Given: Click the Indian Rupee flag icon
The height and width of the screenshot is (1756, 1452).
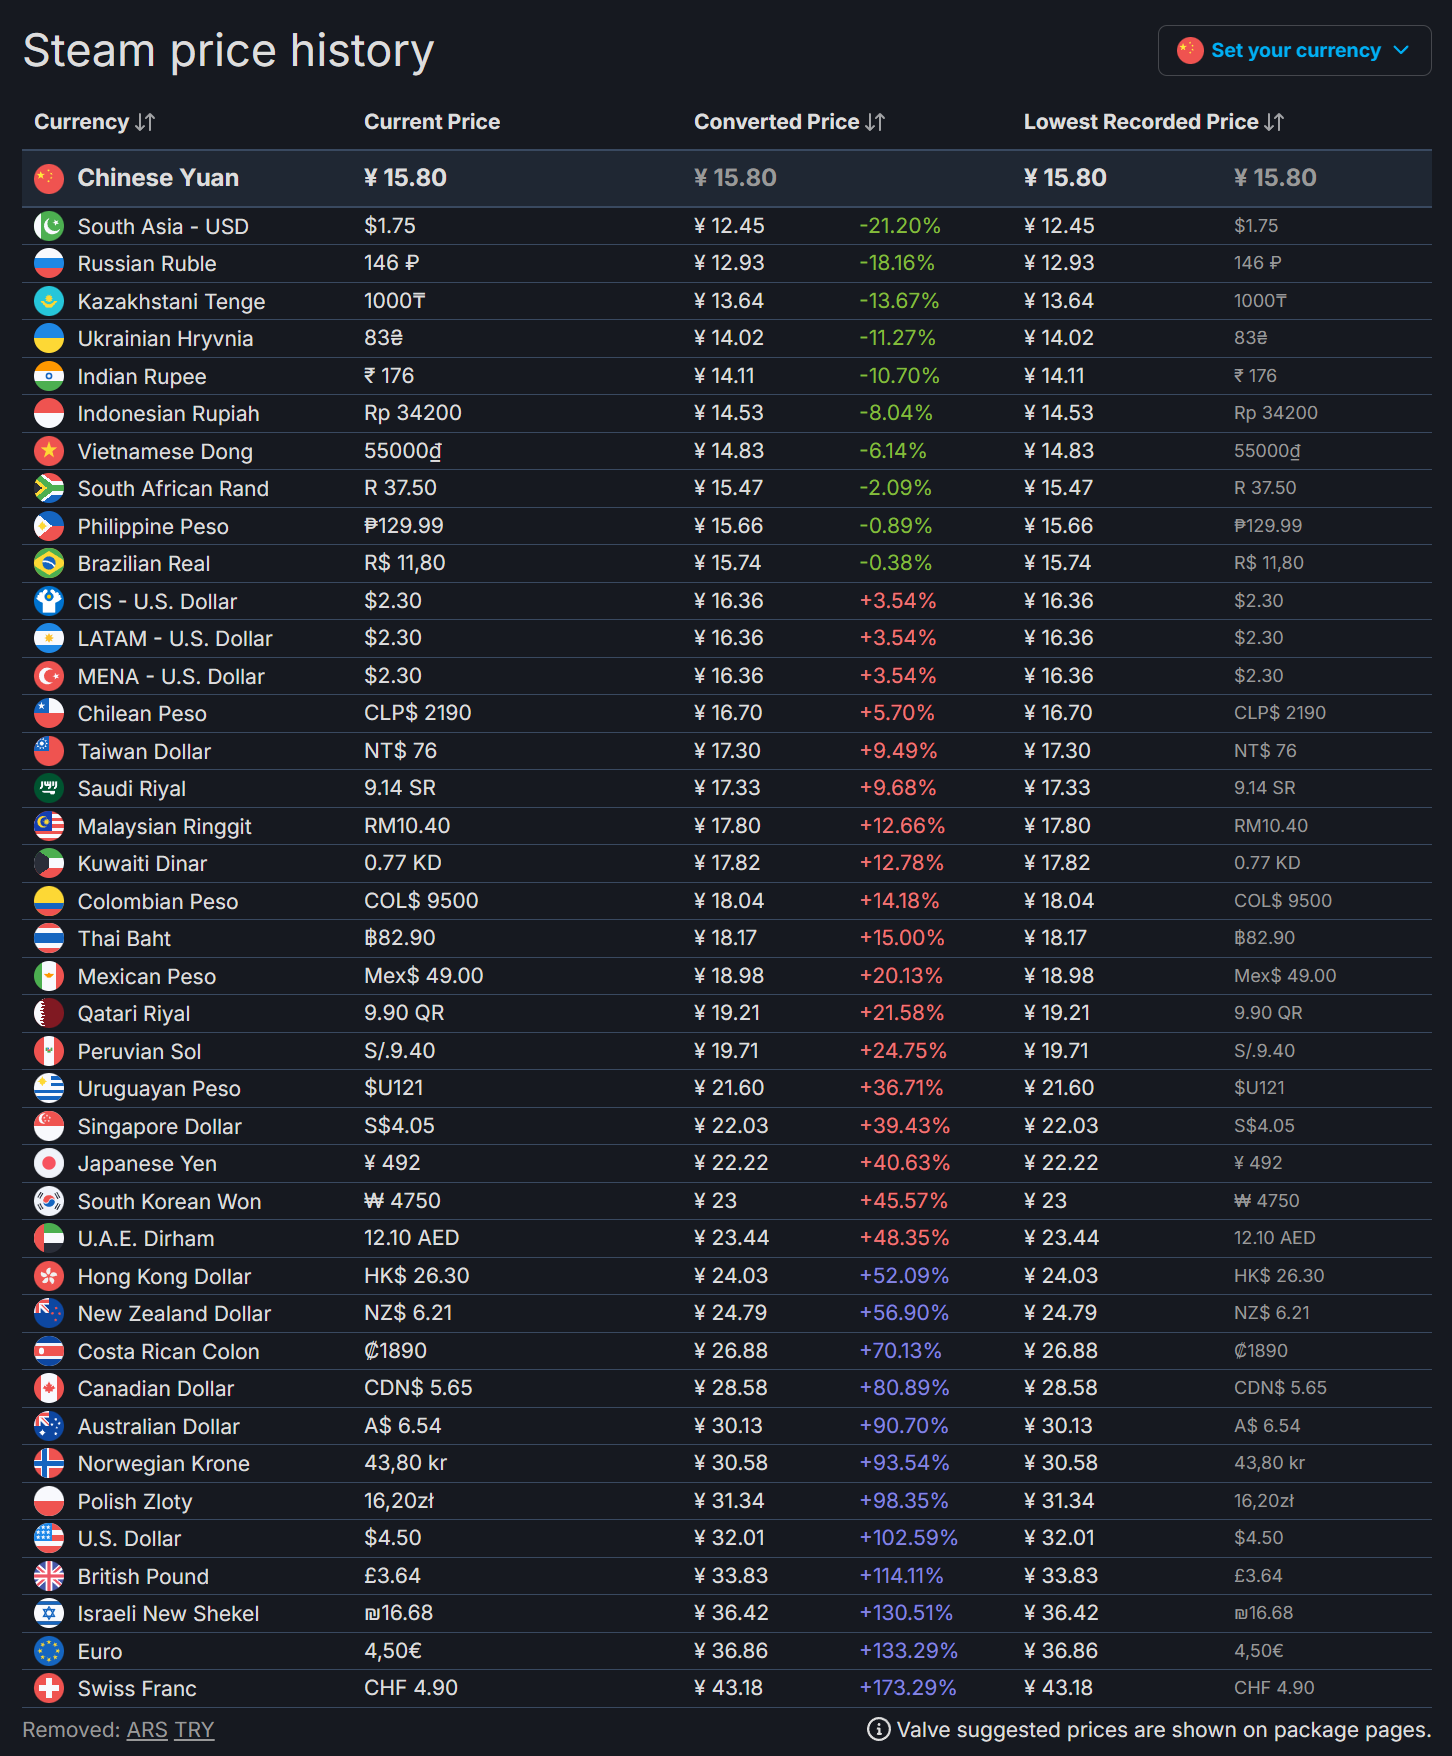Looking at the screenshot, I should click(x=49, y=376).
